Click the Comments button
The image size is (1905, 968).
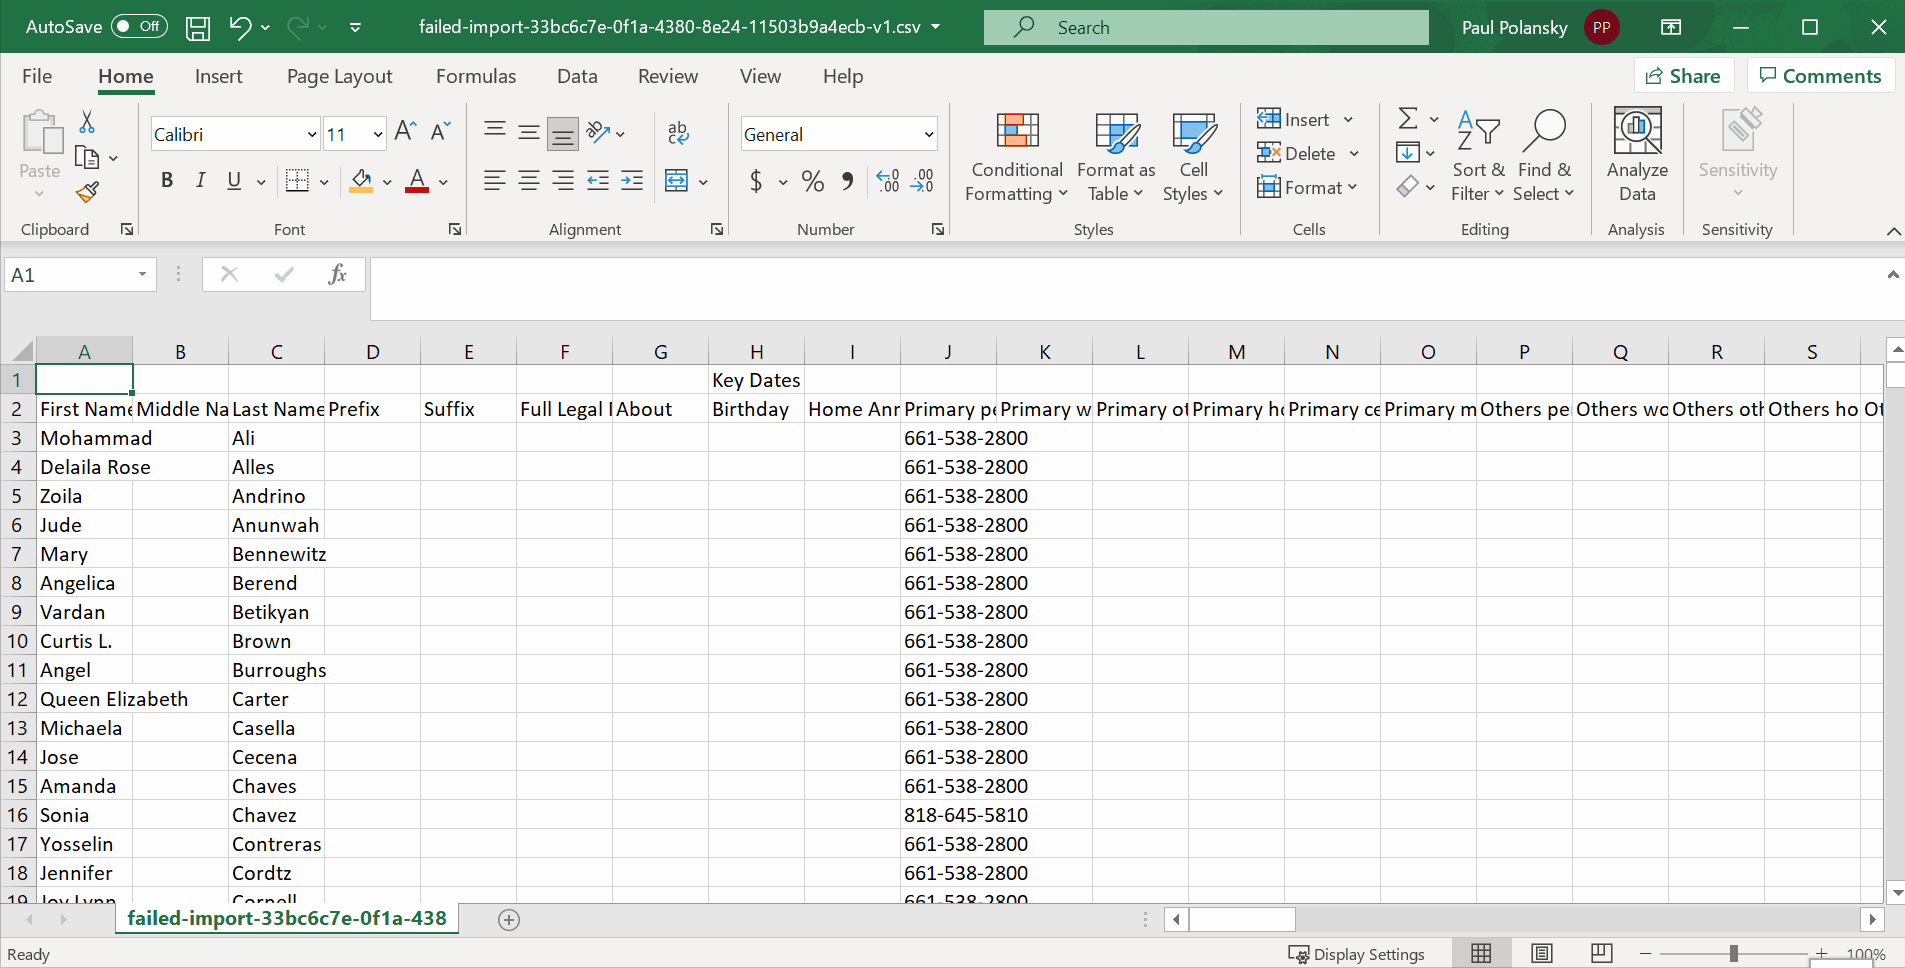click(1820, 76)
